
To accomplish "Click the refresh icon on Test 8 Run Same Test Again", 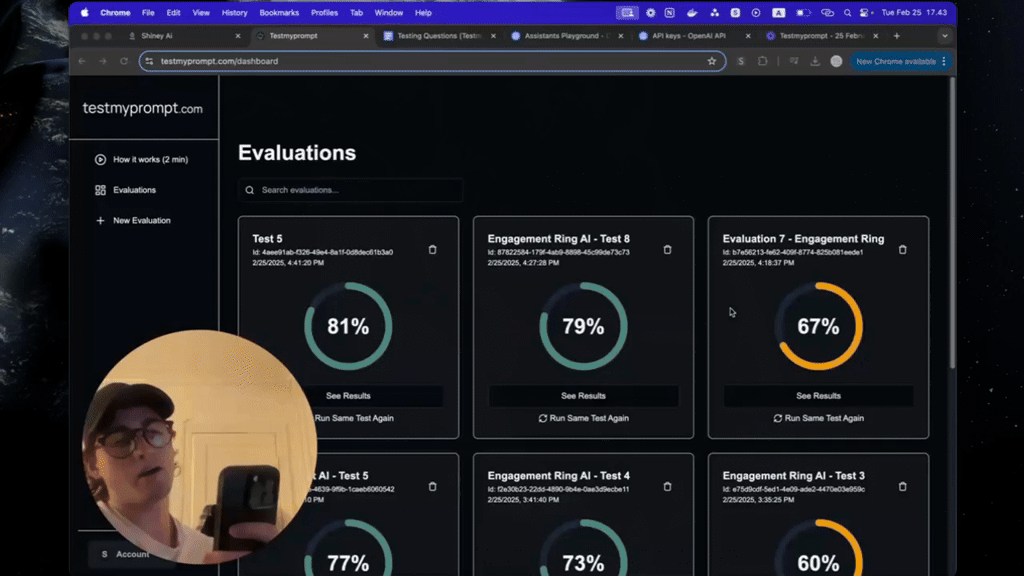I will (543, 418).
